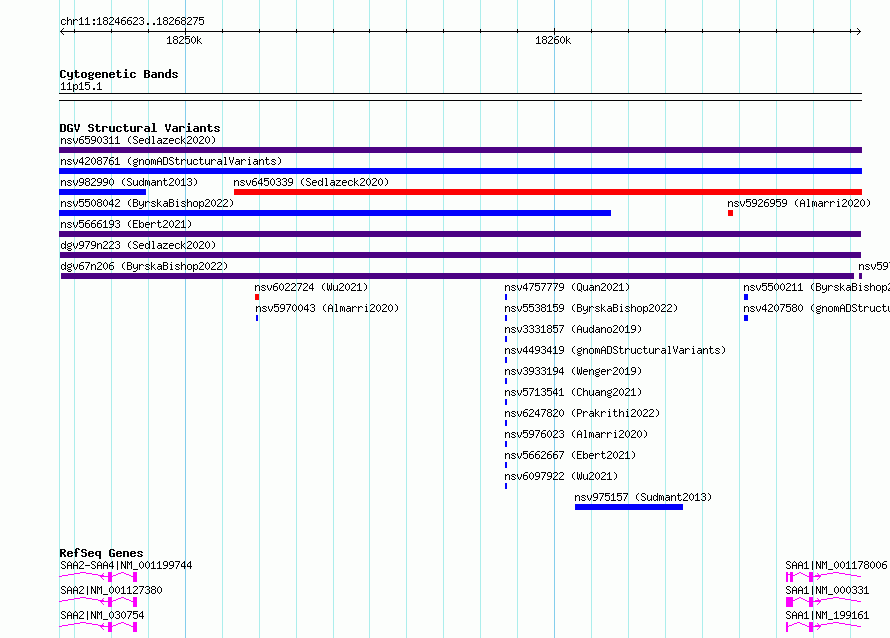Click the nsv6022724 (Wu2021) label
The image size is (890, 638).
(x=311, y=287)
